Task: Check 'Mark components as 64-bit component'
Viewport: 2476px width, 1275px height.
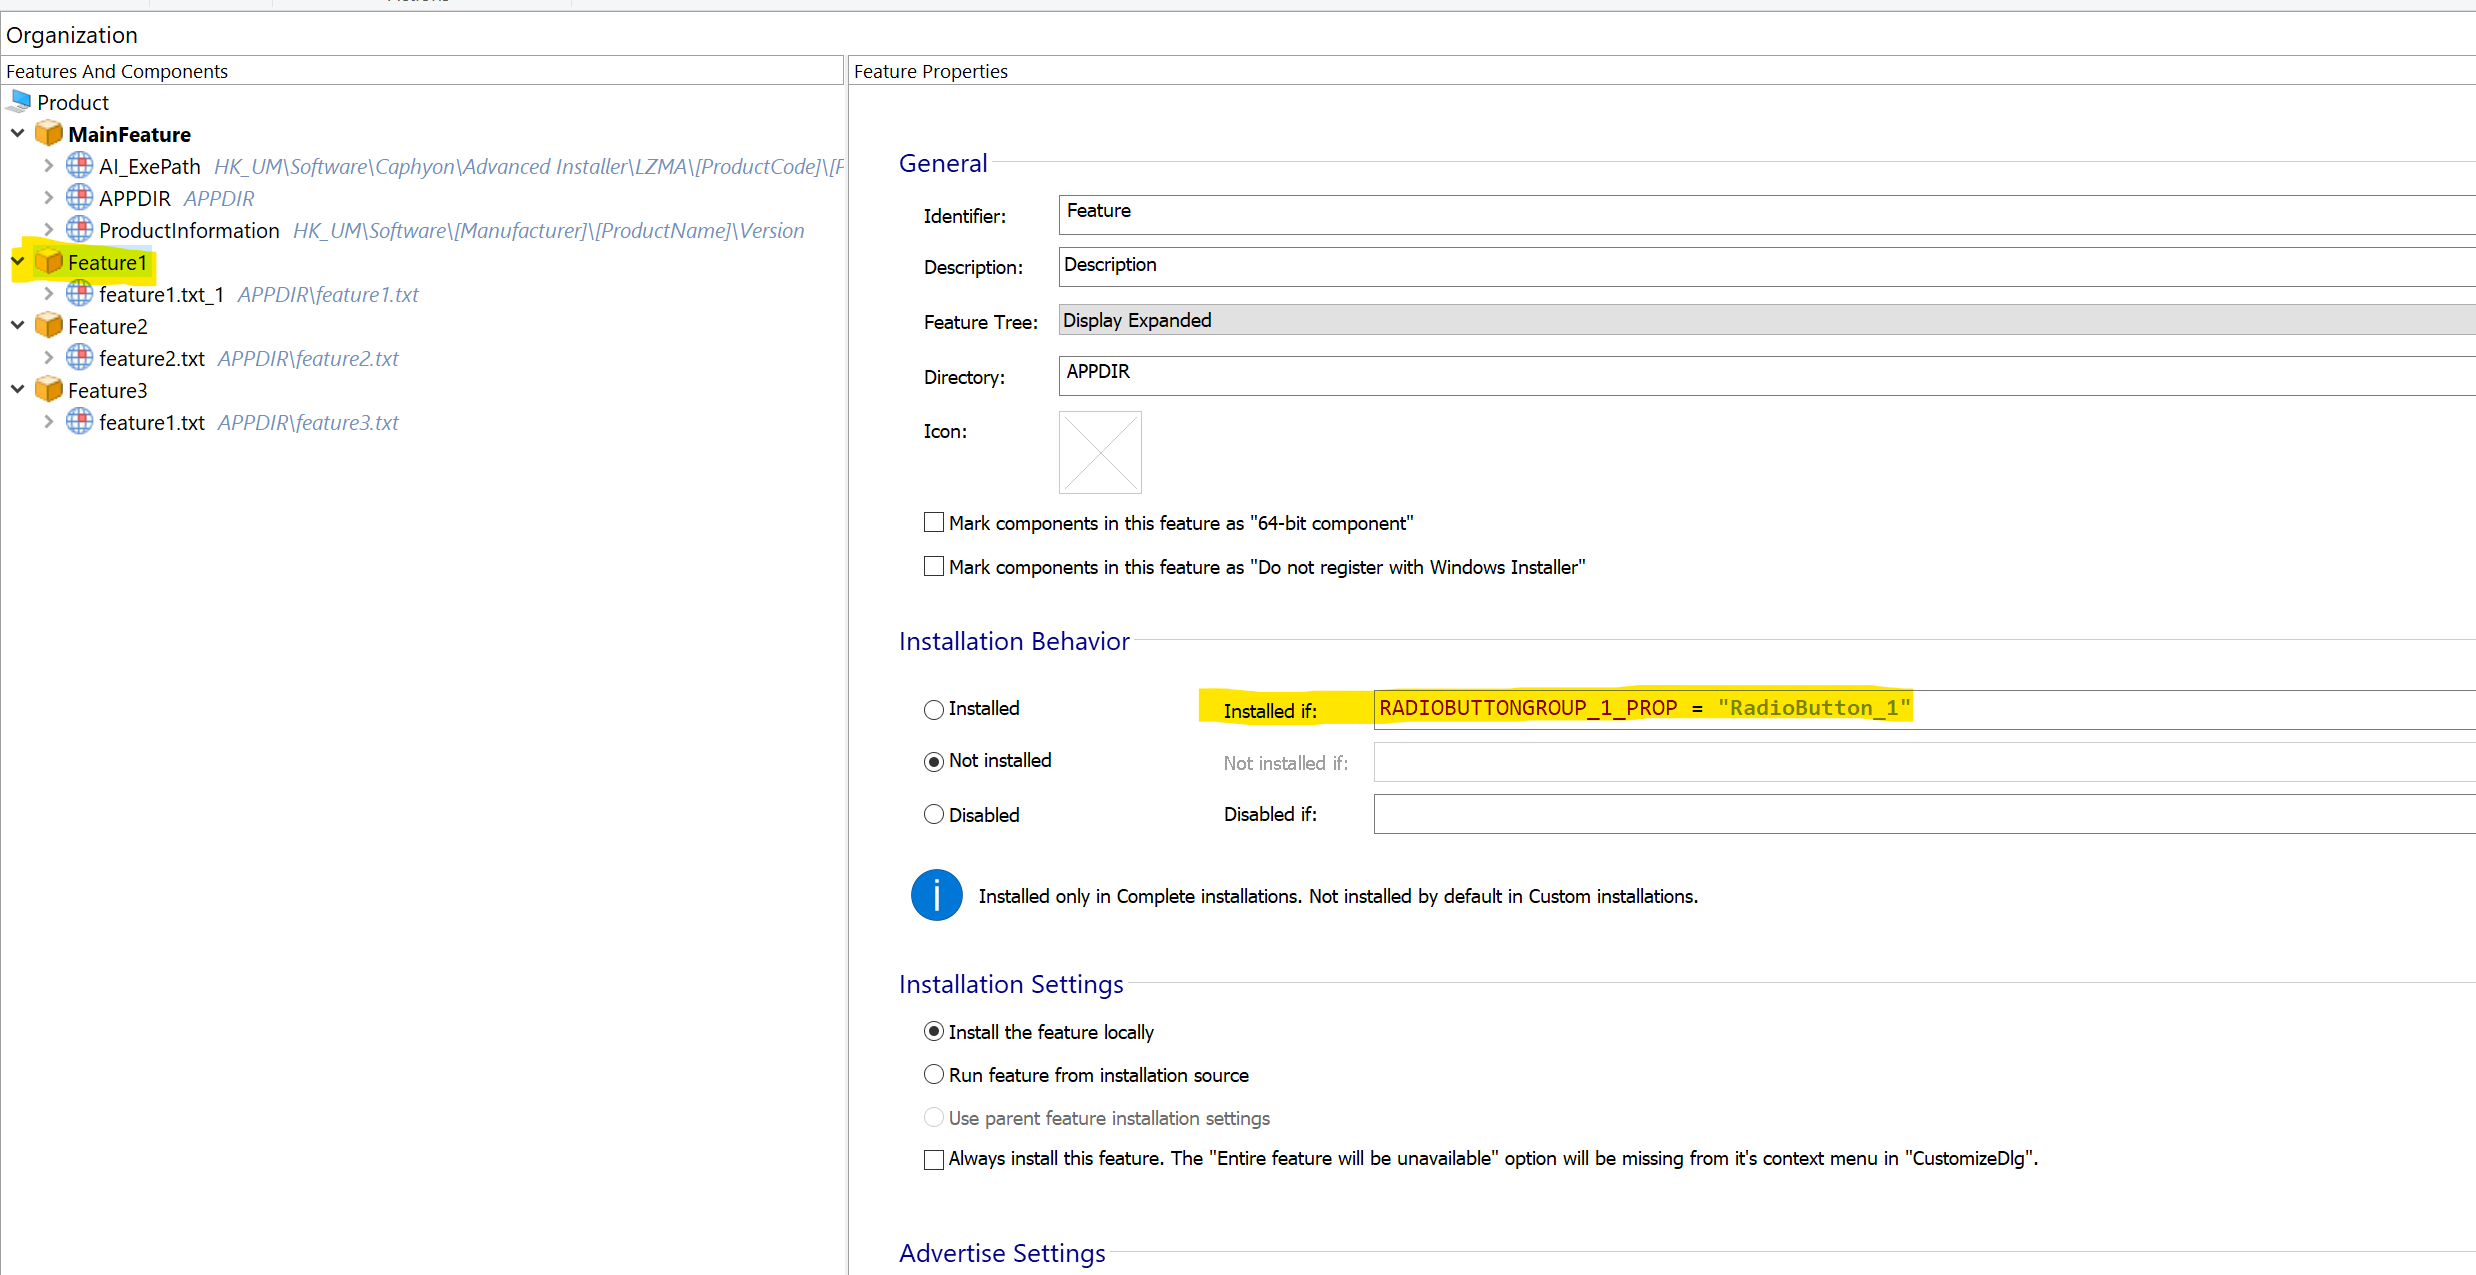Action: click(934, 522)
